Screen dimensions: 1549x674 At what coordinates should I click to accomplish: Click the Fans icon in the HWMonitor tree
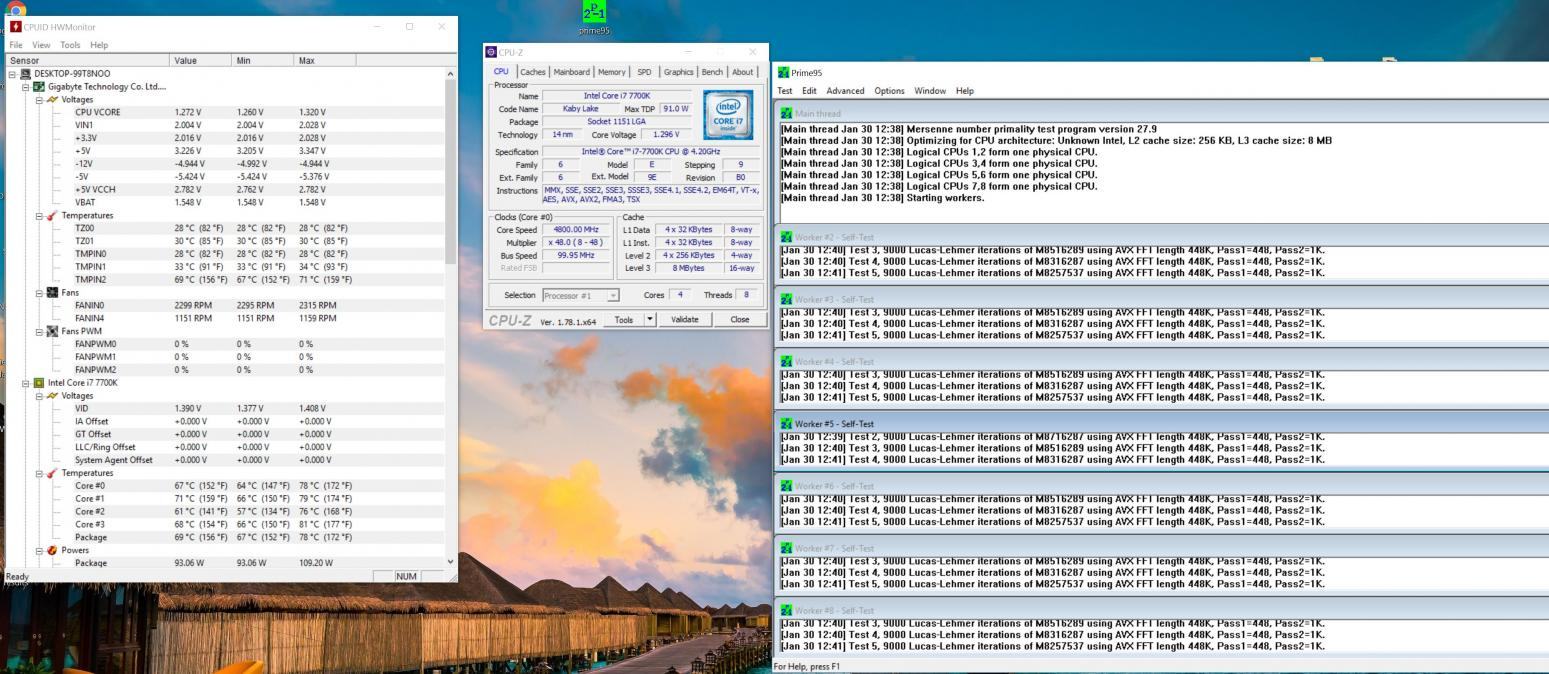(x=52, y=292)
